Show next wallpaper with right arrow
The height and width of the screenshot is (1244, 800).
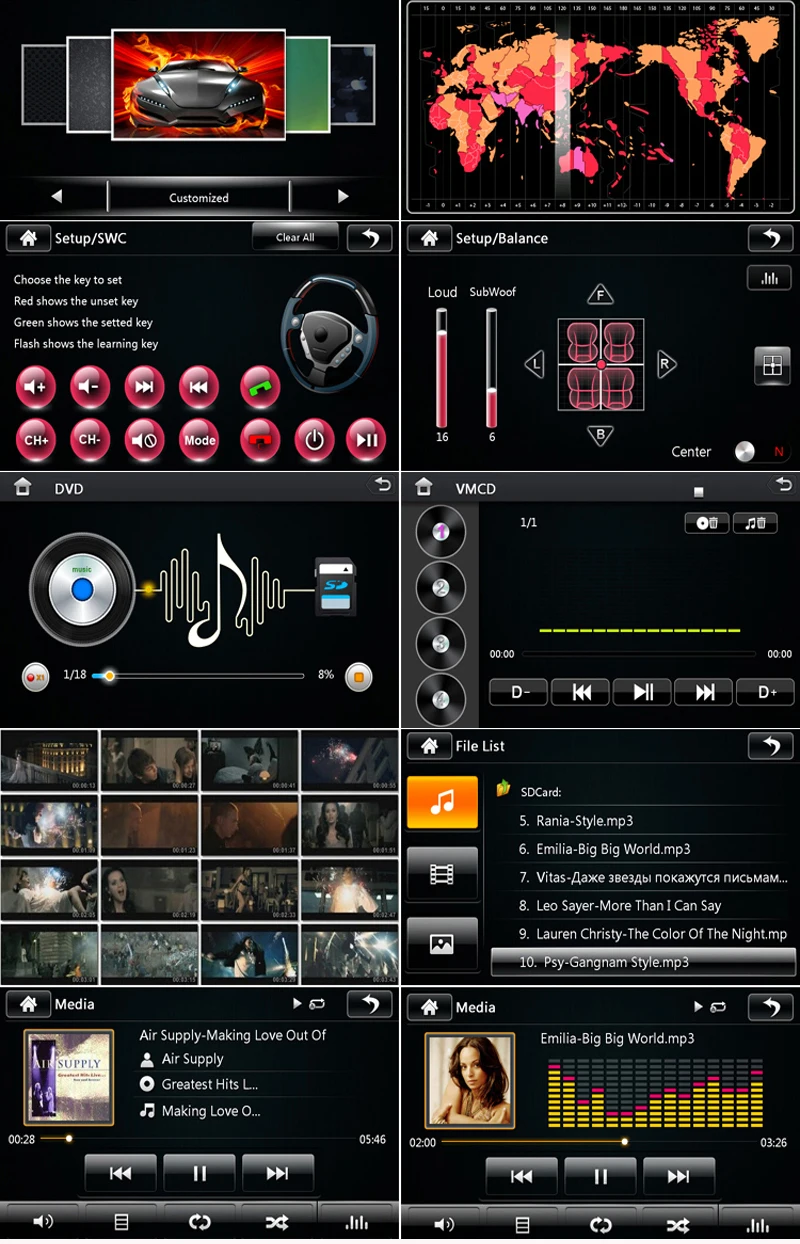(x=343, y=197)
